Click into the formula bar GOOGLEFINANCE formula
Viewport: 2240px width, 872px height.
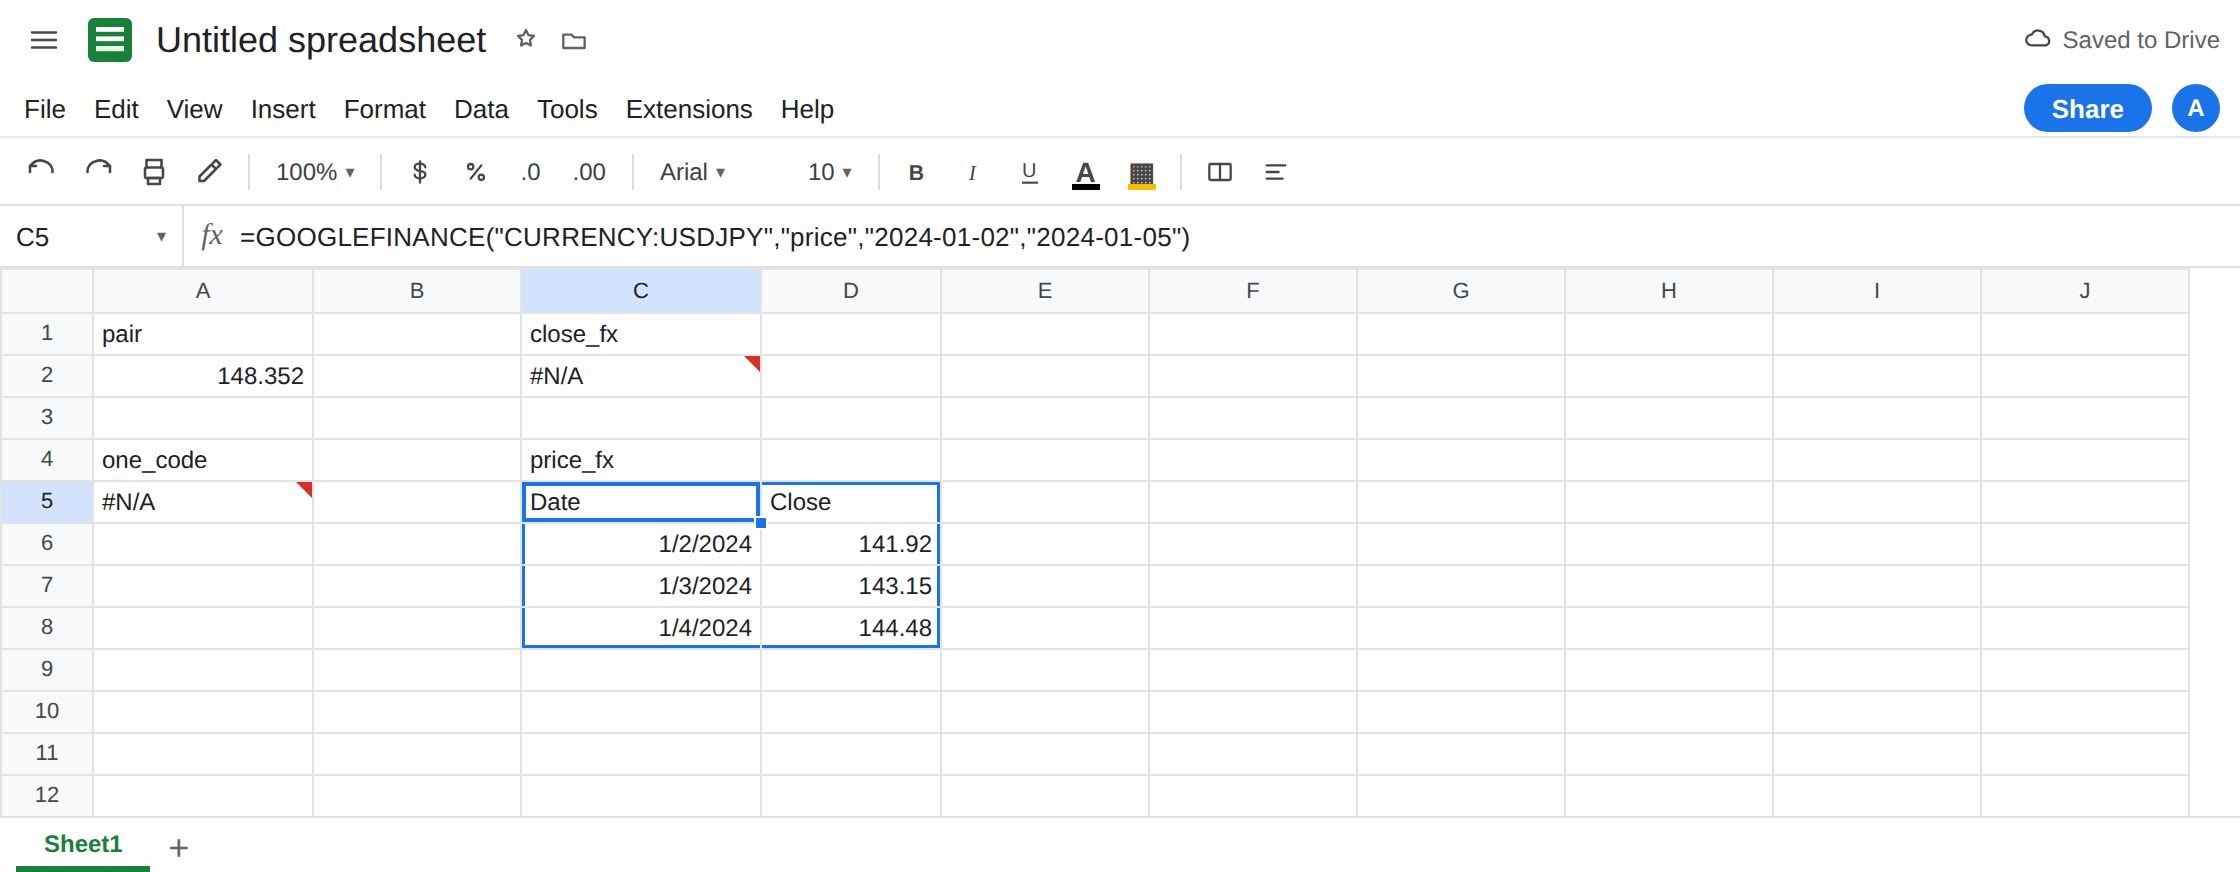[715, 237]
